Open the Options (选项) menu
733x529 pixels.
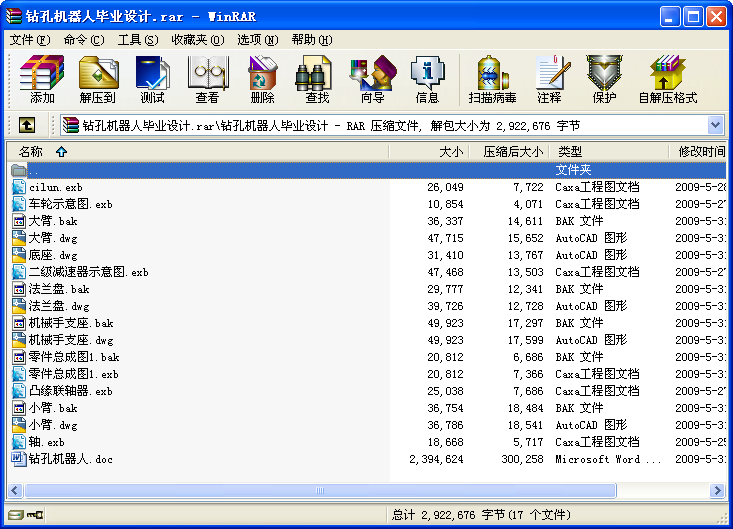(x=258, y=40)
